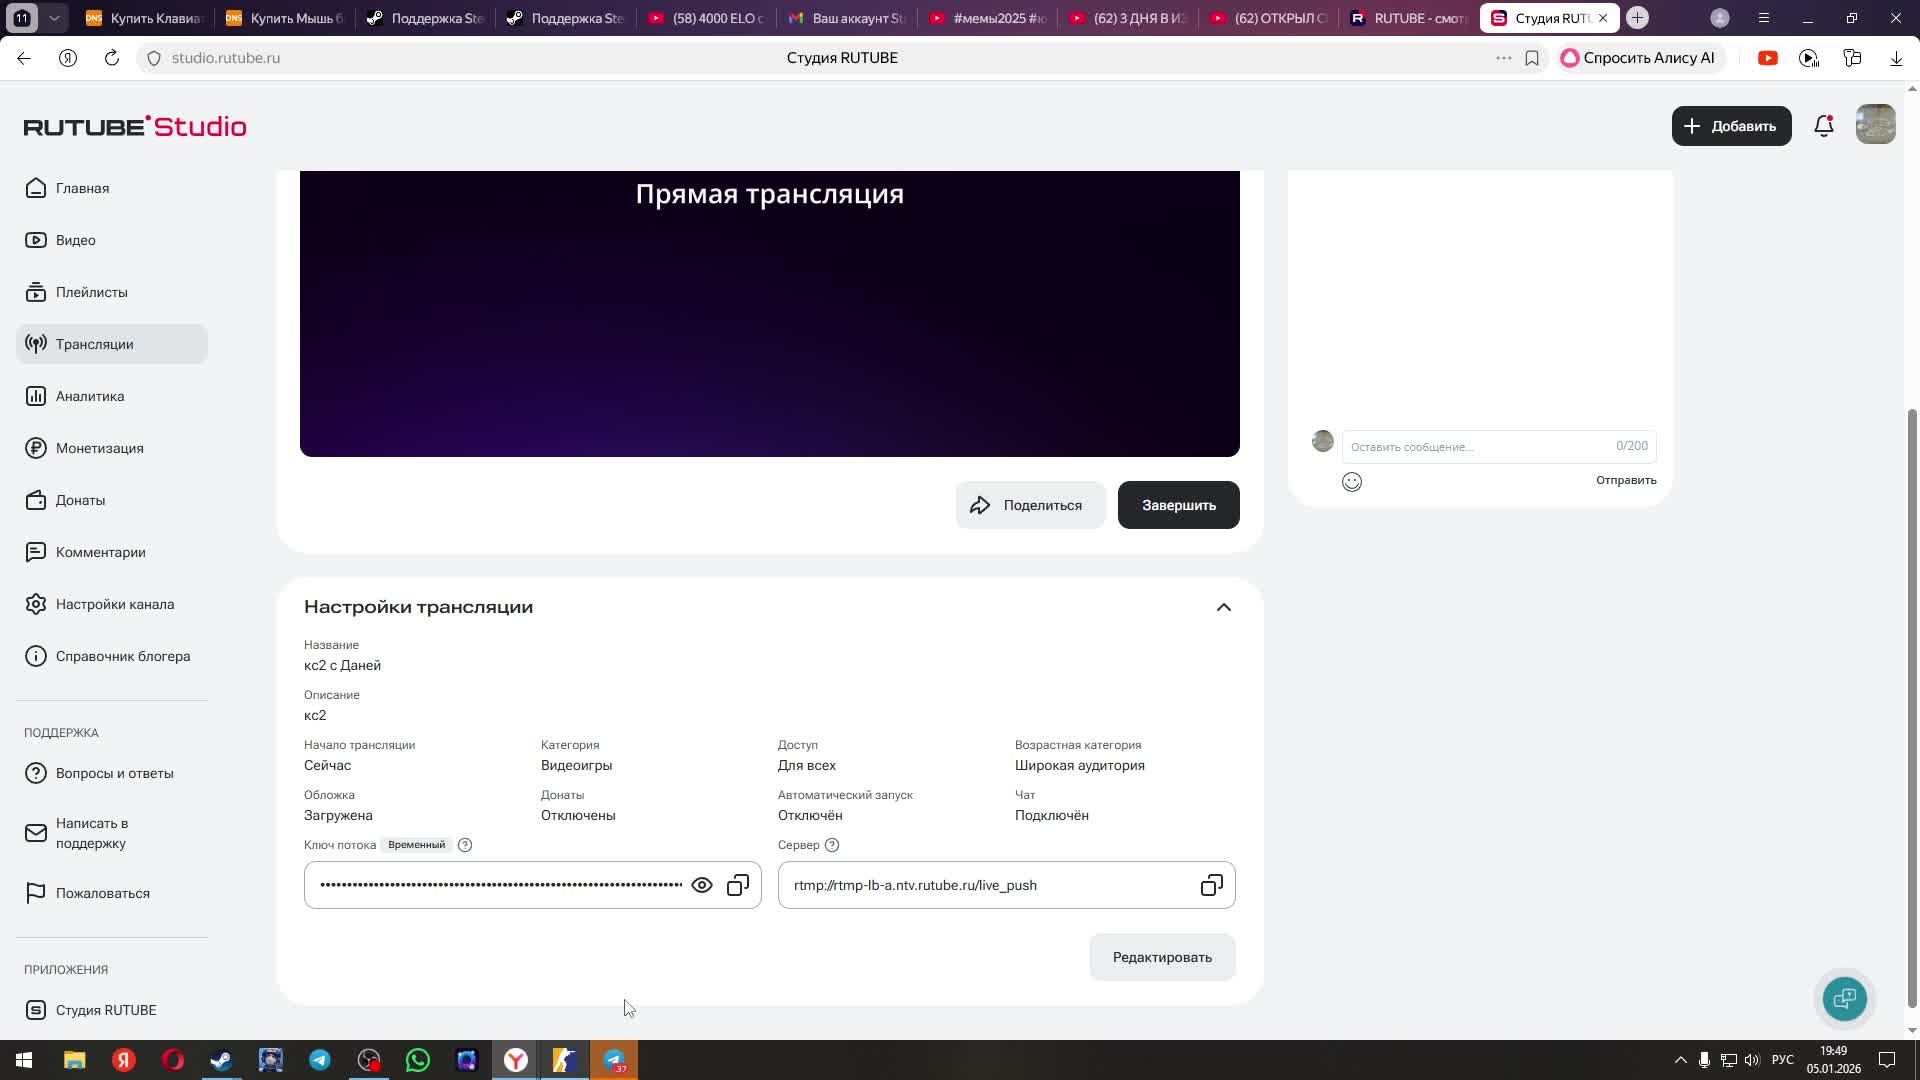Image resolution: width=1920 pixels, height=1080 pixels.
Task: Open a new browser tab
Action: tap(1637, 18)
